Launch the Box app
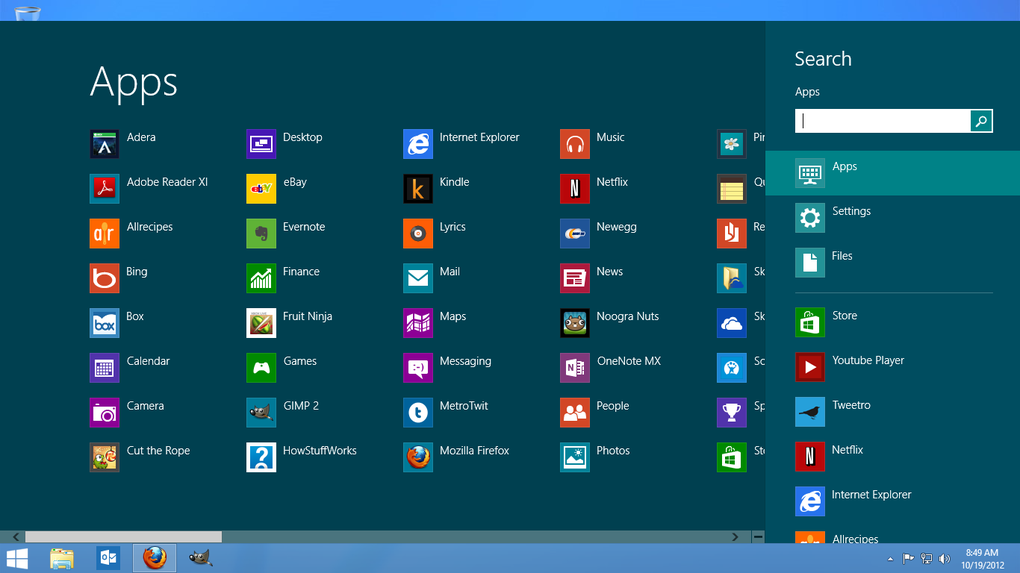This screenshot has width=1020, height=573. pyautogui.click(x=104, y=323)
